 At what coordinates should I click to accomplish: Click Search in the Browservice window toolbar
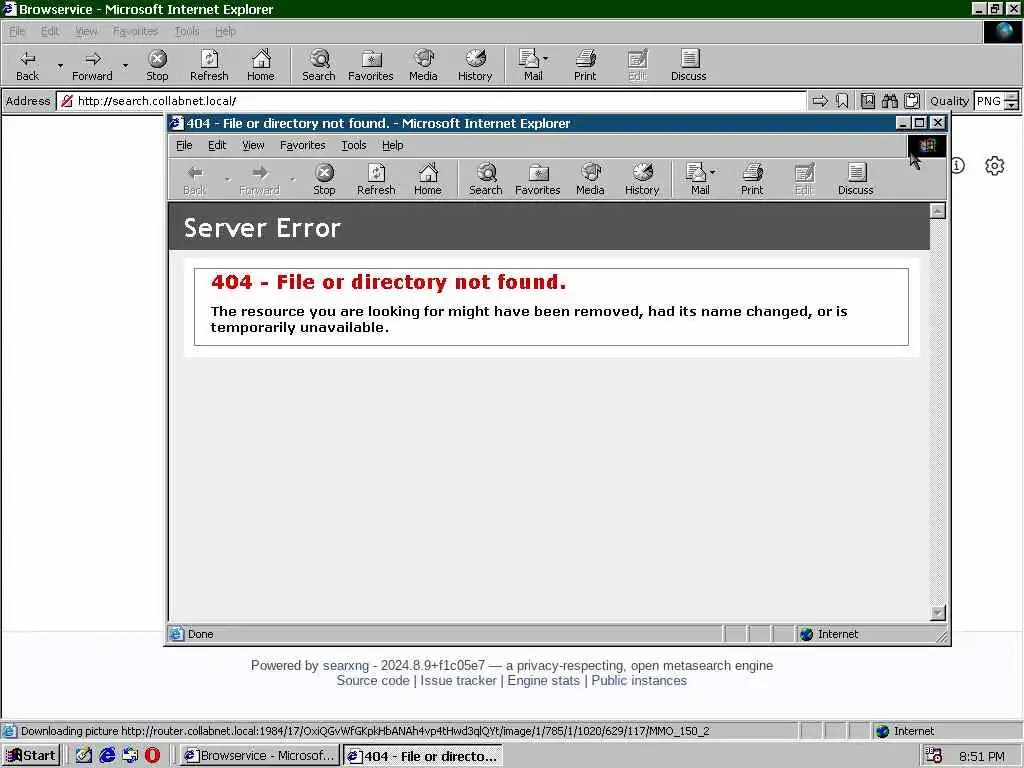pyautogui.click(x=319, y=65)
